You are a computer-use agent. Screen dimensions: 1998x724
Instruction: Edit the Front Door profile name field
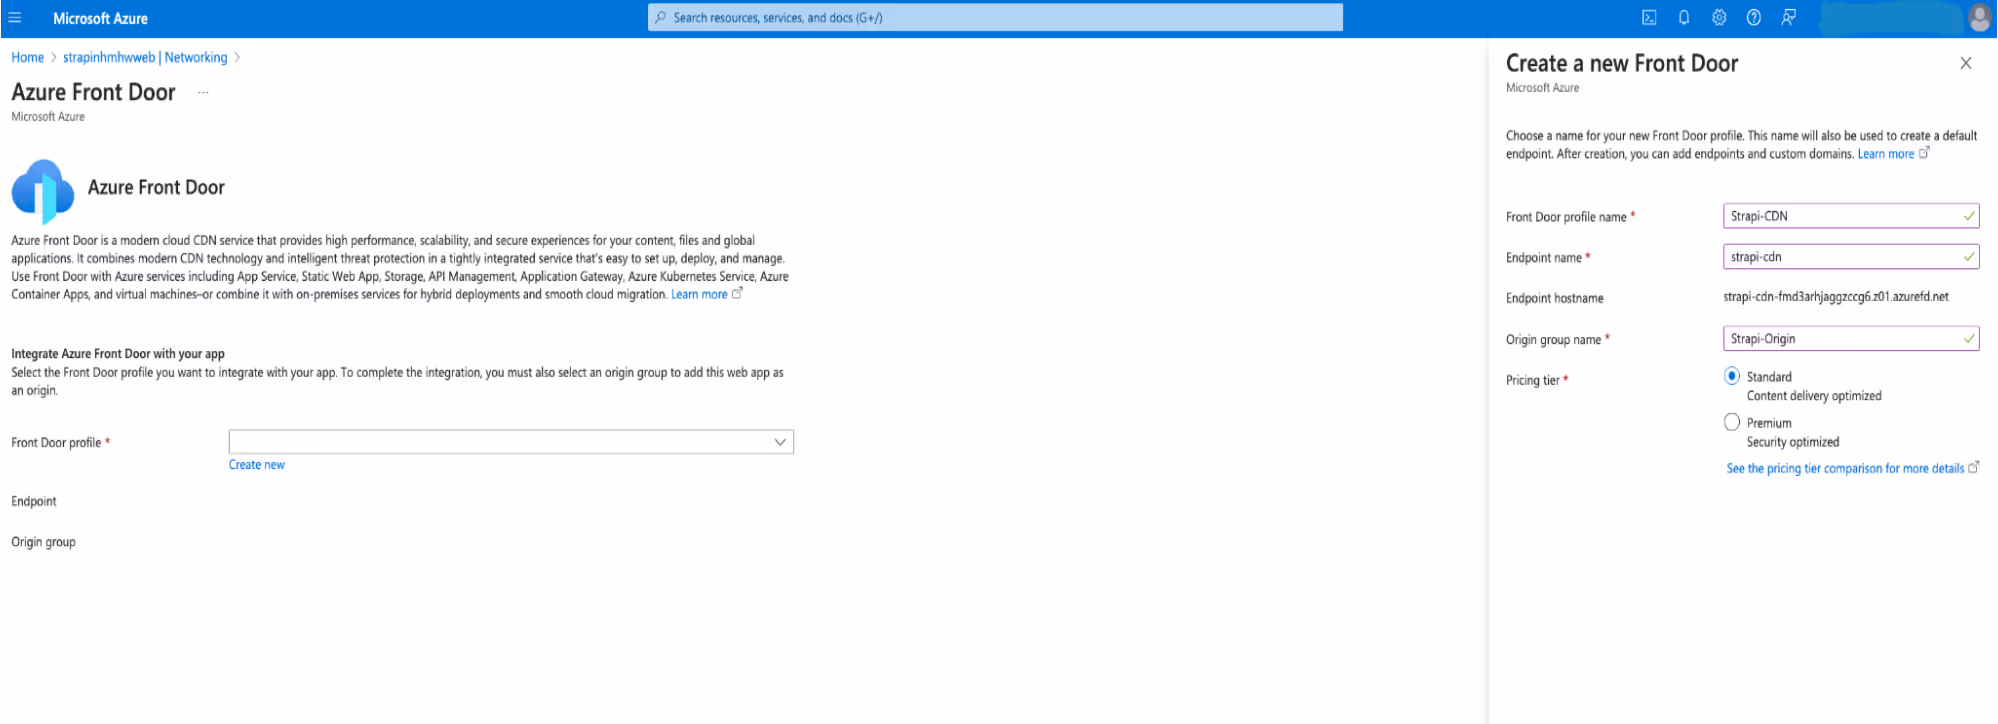coord(1851,216)
